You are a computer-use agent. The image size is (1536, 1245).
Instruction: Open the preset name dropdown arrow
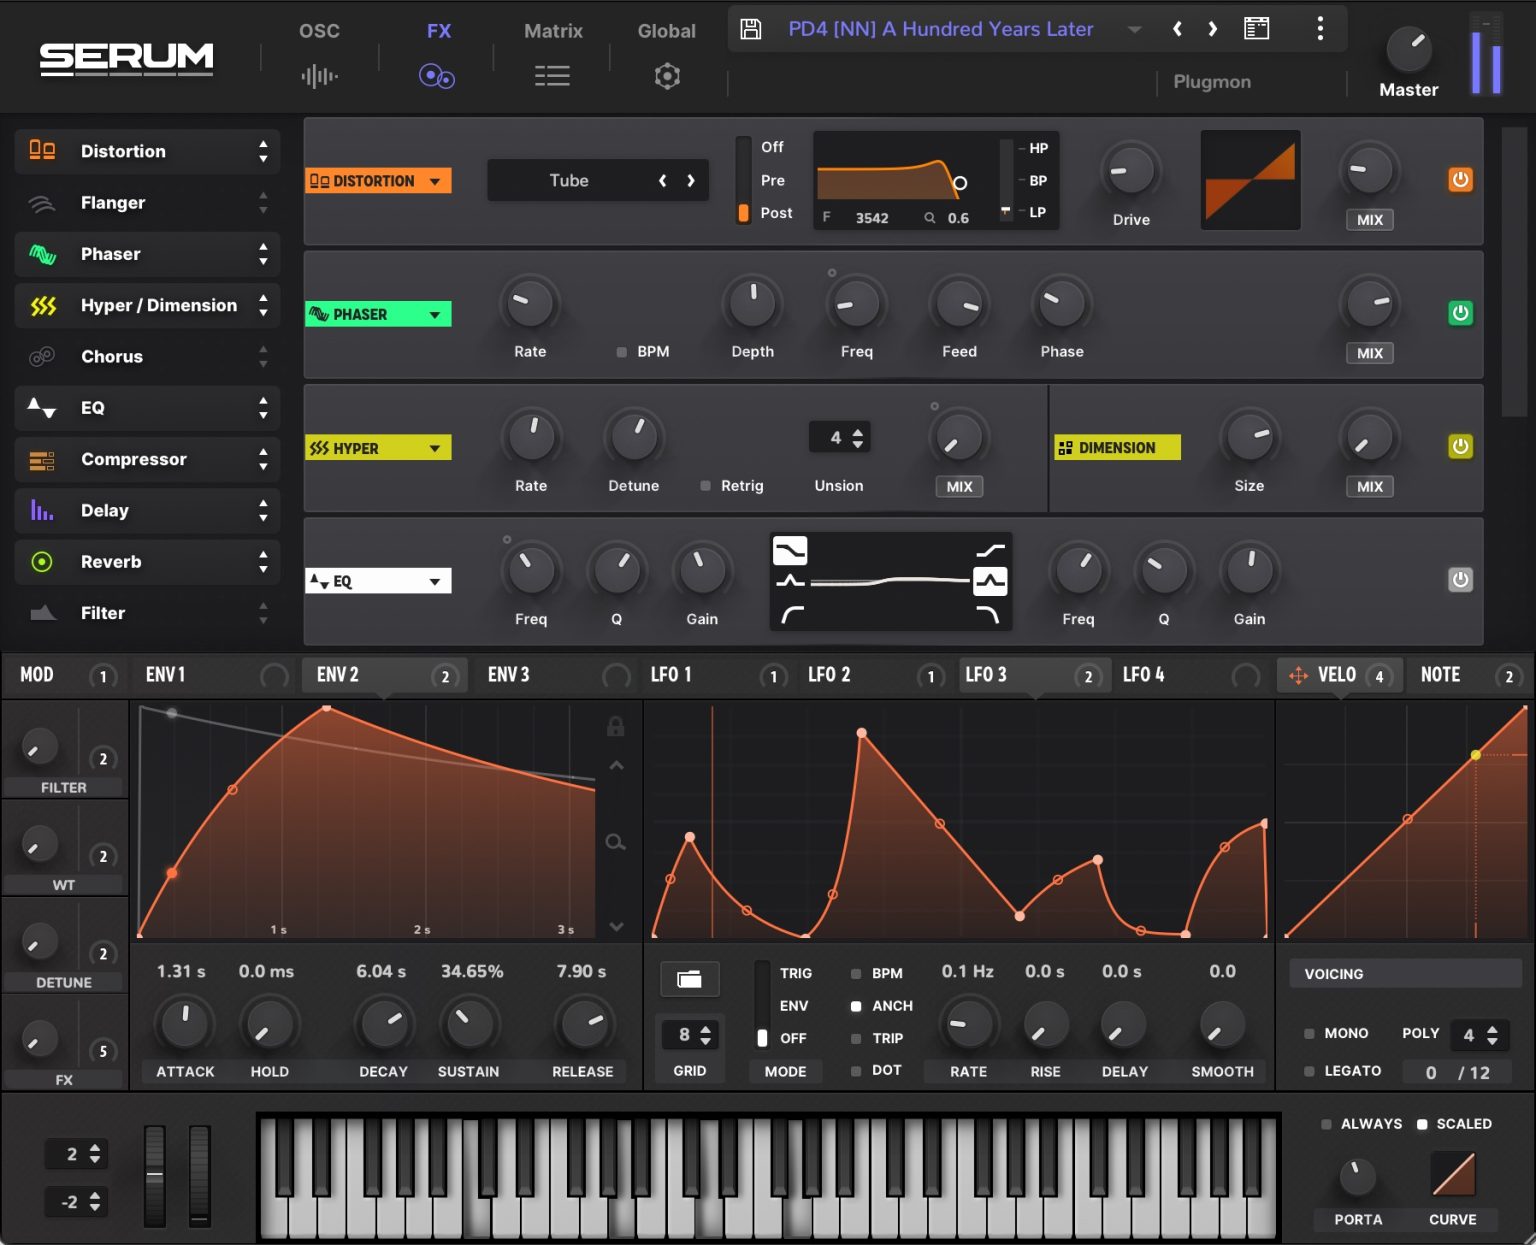1134,30
